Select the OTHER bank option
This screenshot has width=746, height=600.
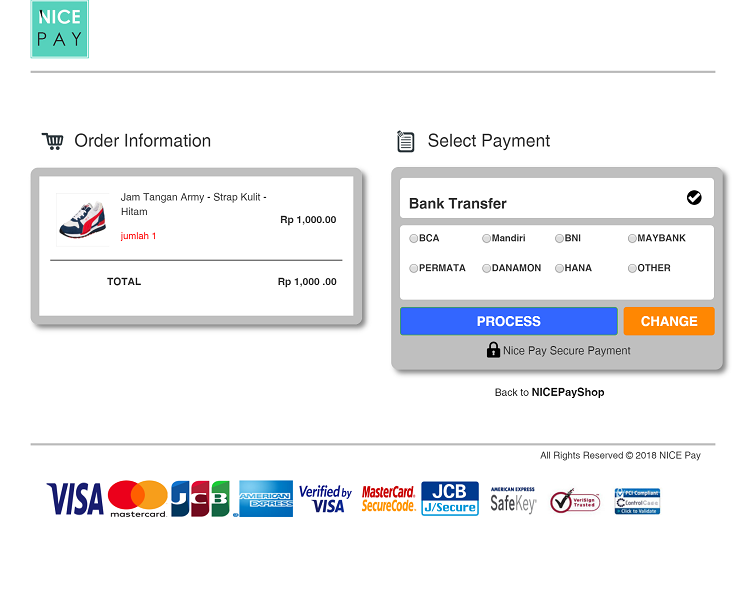point(632,268)
